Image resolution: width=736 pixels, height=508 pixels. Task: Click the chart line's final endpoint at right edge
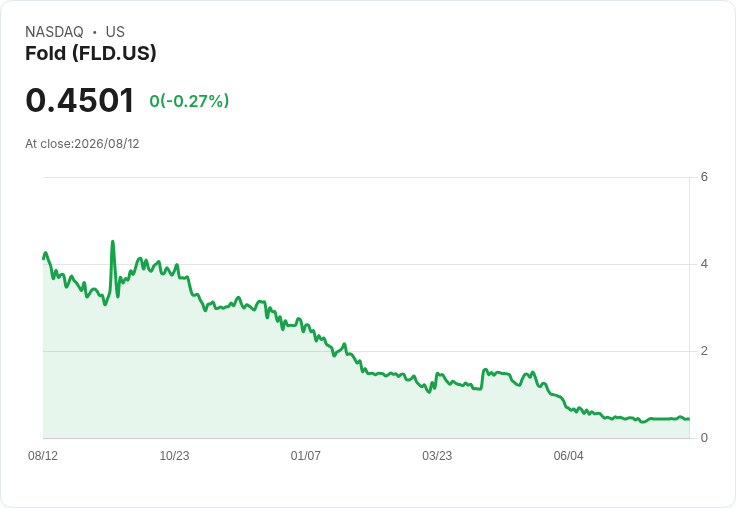[689, 419]
